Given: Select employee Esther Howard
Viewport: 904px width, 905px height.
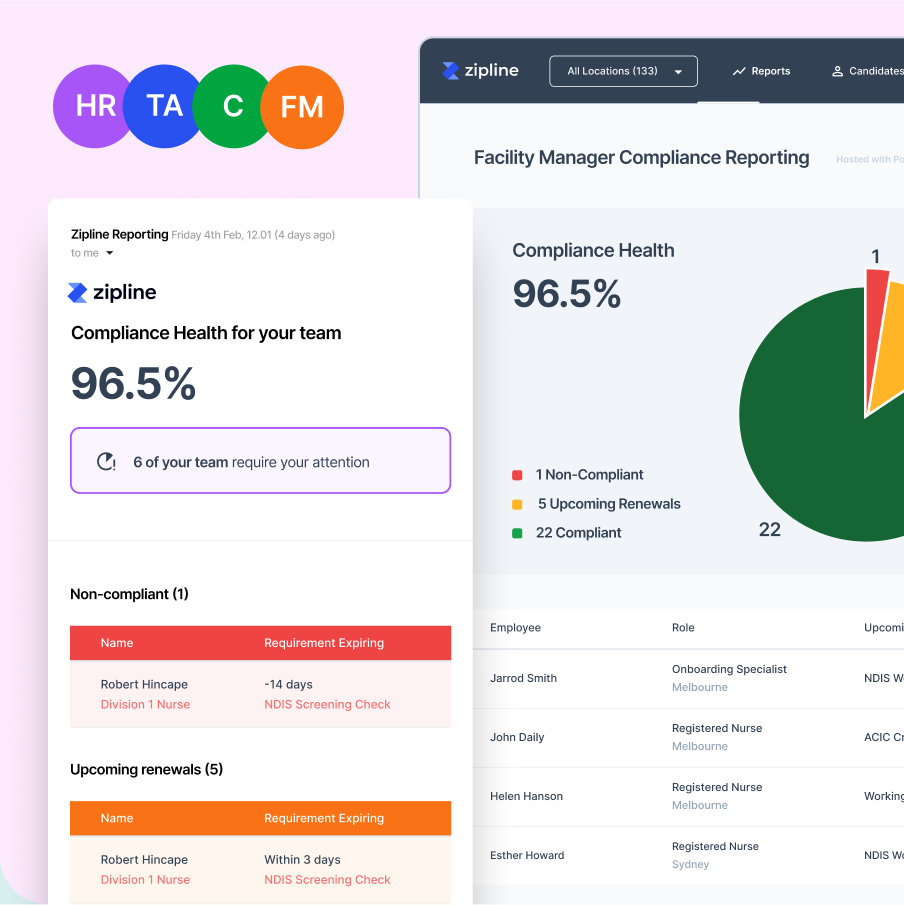Looking at the screenshot, I should coord(527,855).
